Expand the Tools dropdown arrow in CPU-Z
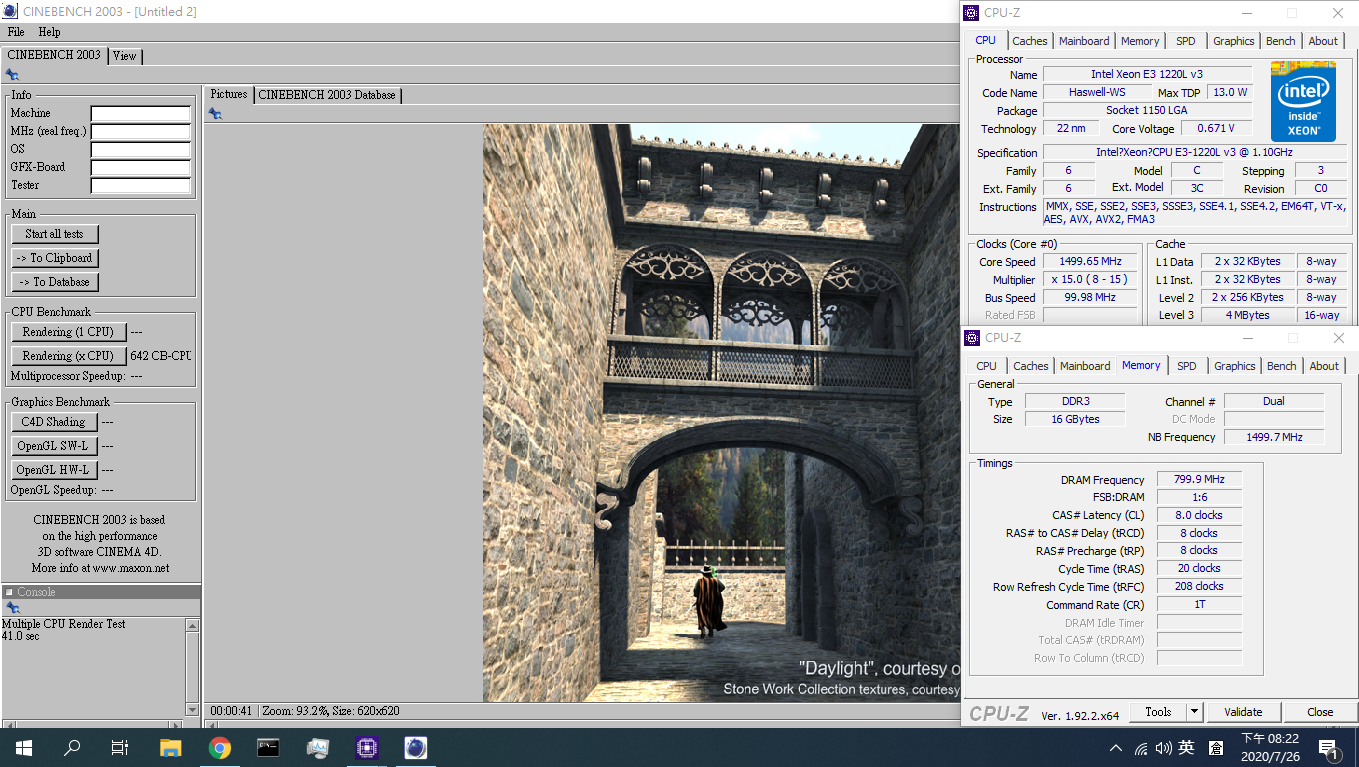This screenshot has width=1359, height=767. pyautogui.click(x=1194, y=712)
